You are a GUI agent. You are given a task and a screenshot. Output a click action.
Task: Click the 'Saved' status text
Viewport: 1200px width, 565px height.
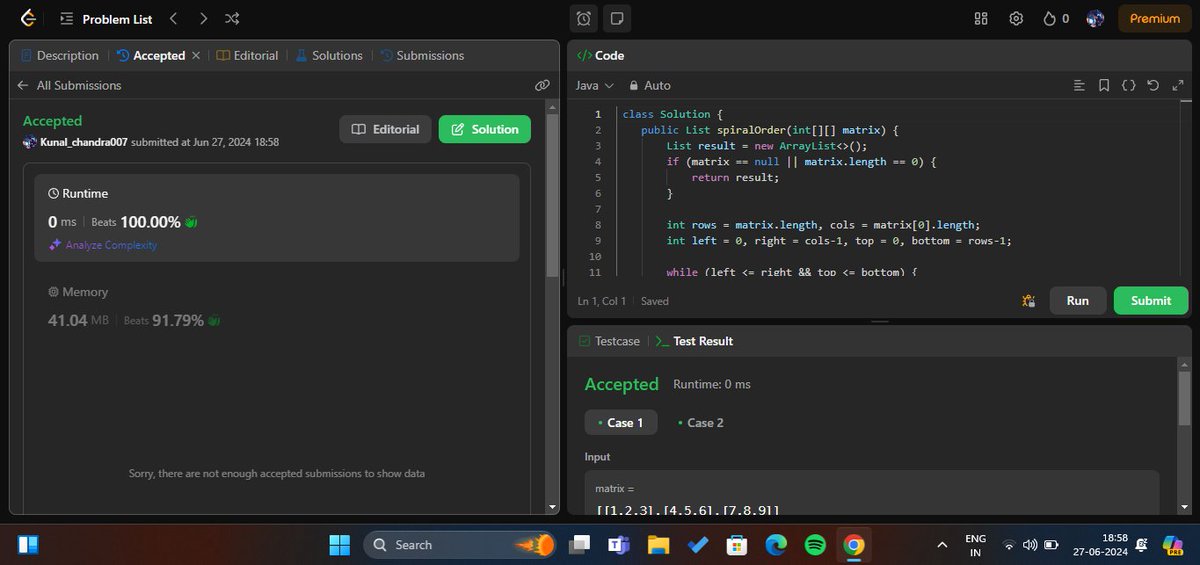(655, 301)
